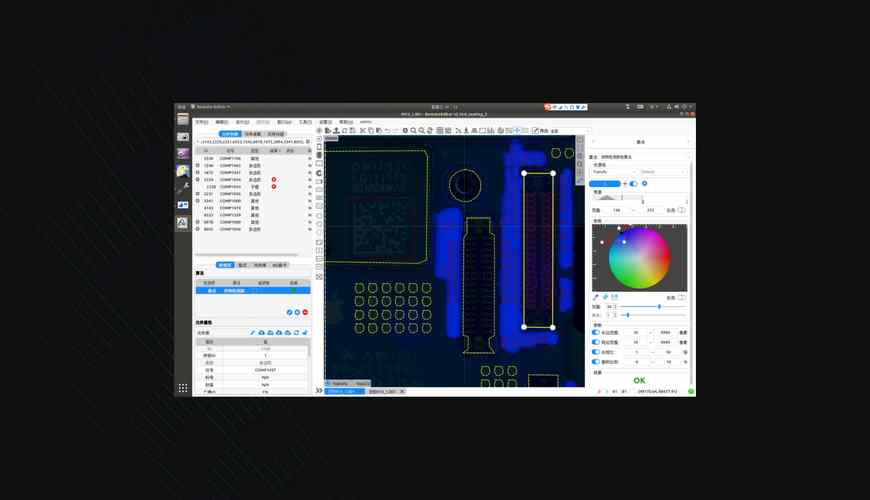
Task: Open the Default dropdown in right panel
Action: pyautogui.click(x=662, y=172)
